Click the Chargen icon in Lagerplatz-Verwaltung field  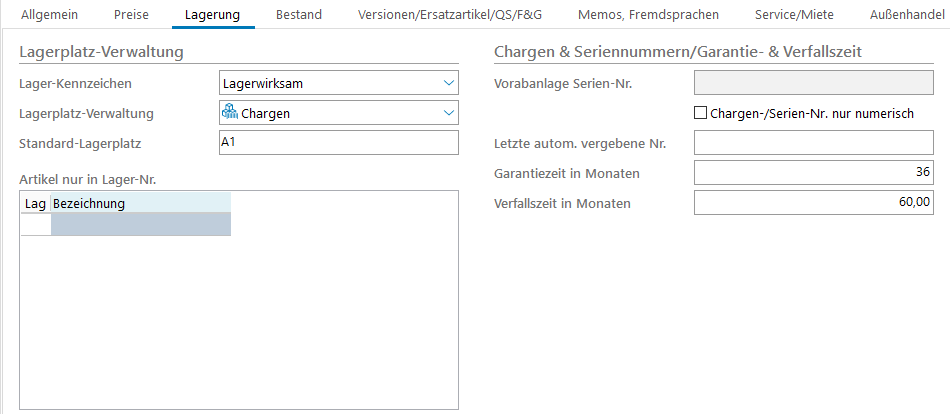tap(229, 113)
